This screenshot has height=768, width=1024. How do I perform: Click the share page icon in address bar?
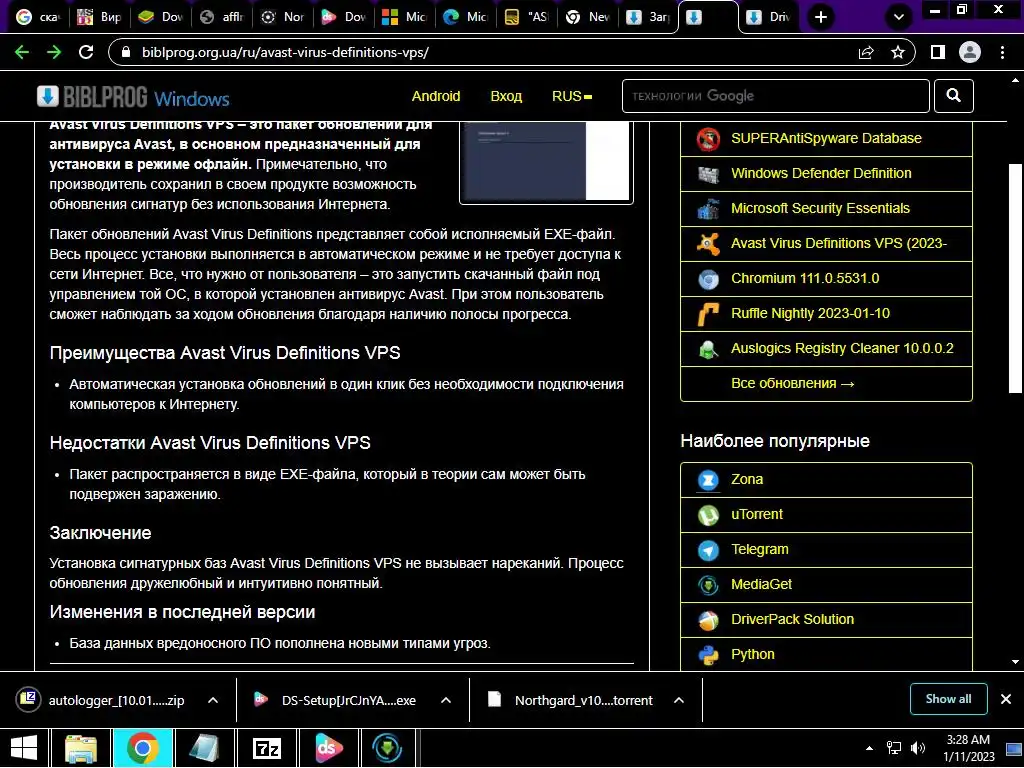(866, 52)
